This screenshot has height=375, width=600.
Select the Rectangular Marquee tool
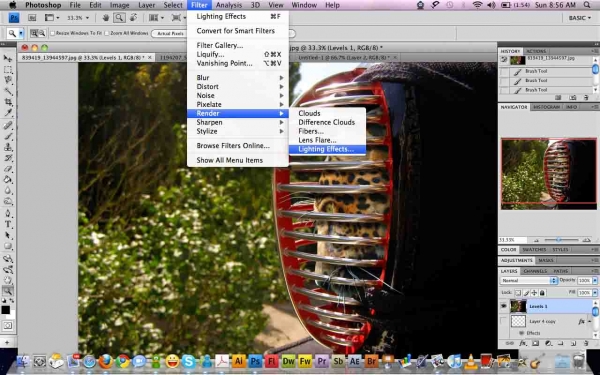(x=8, y=70)
